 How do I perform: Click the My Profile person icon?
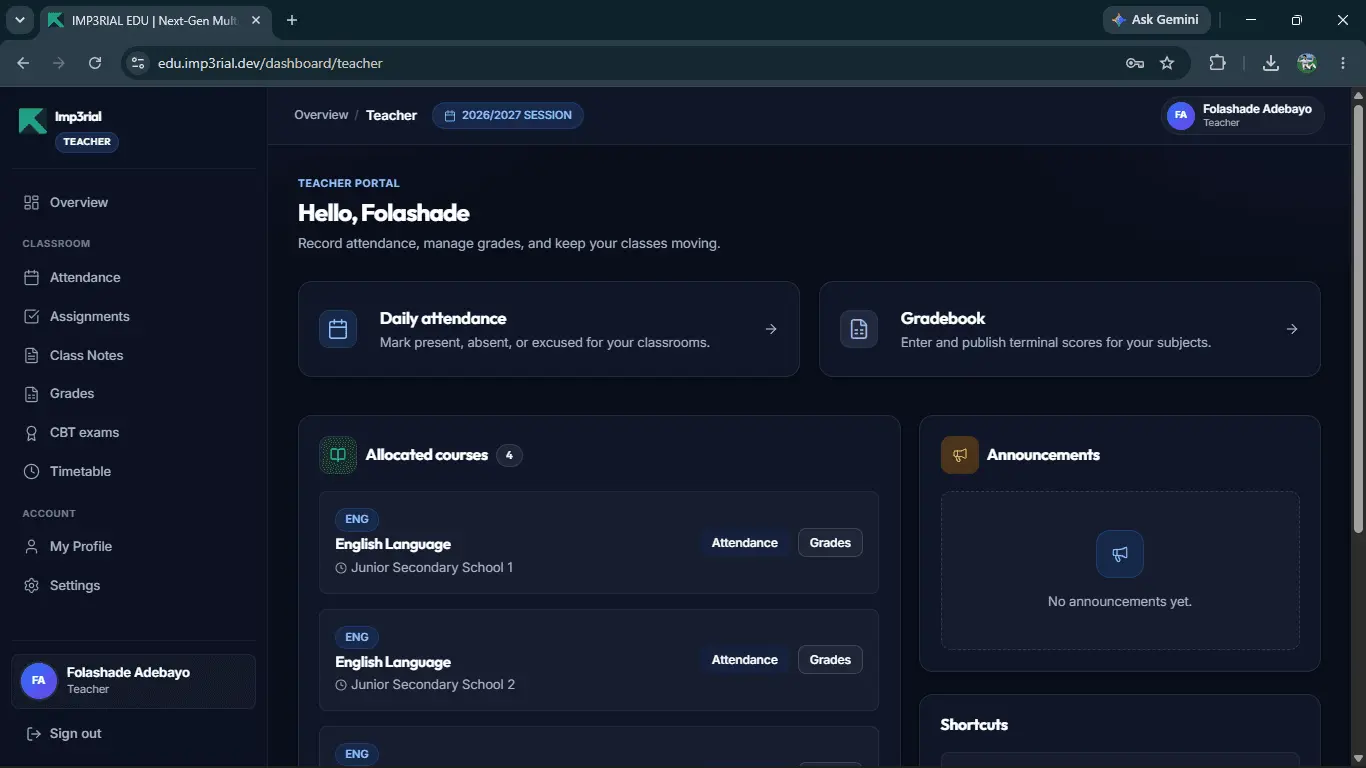(x=31, y=547)
